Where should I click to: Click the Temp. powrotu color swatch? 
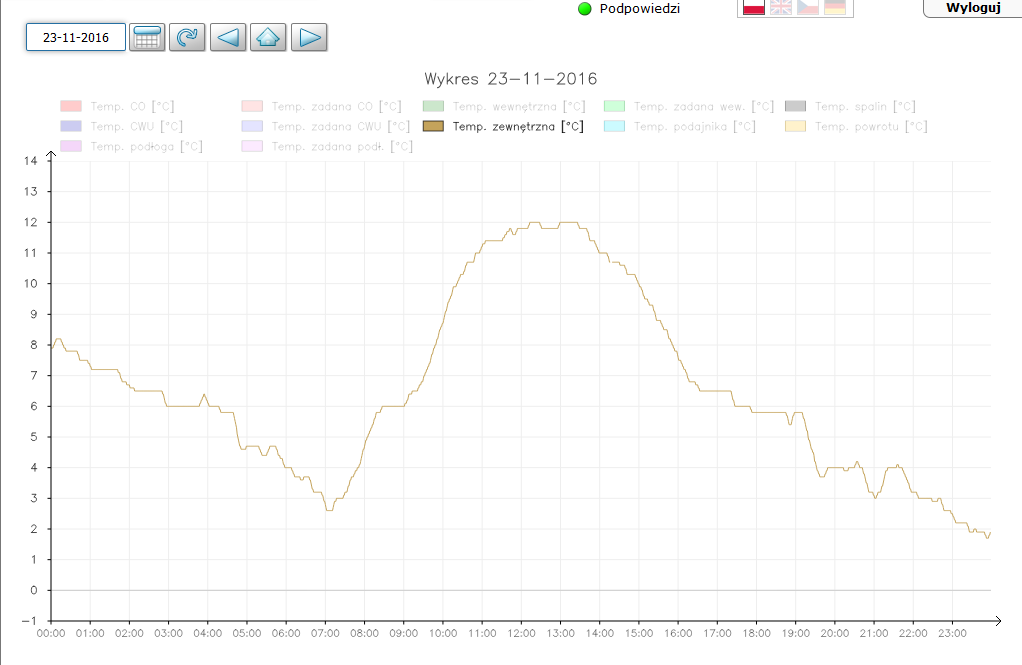tap(796, 127)
